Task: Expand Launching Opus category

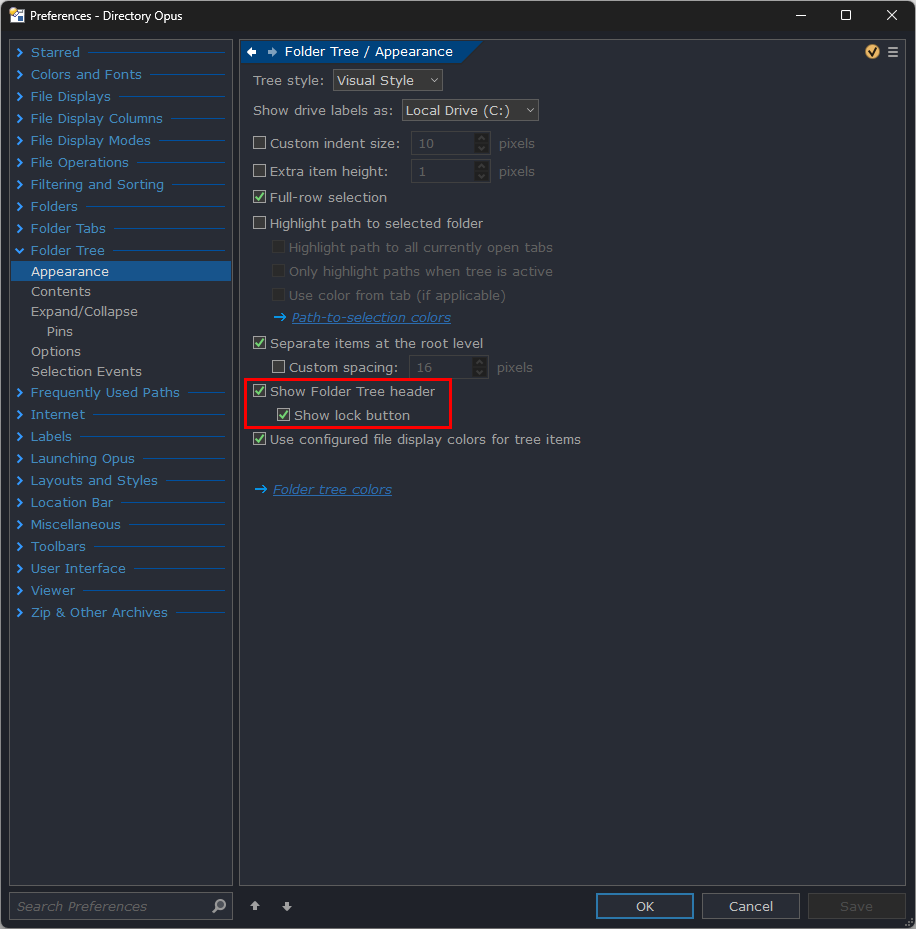Action: [20, 458]
